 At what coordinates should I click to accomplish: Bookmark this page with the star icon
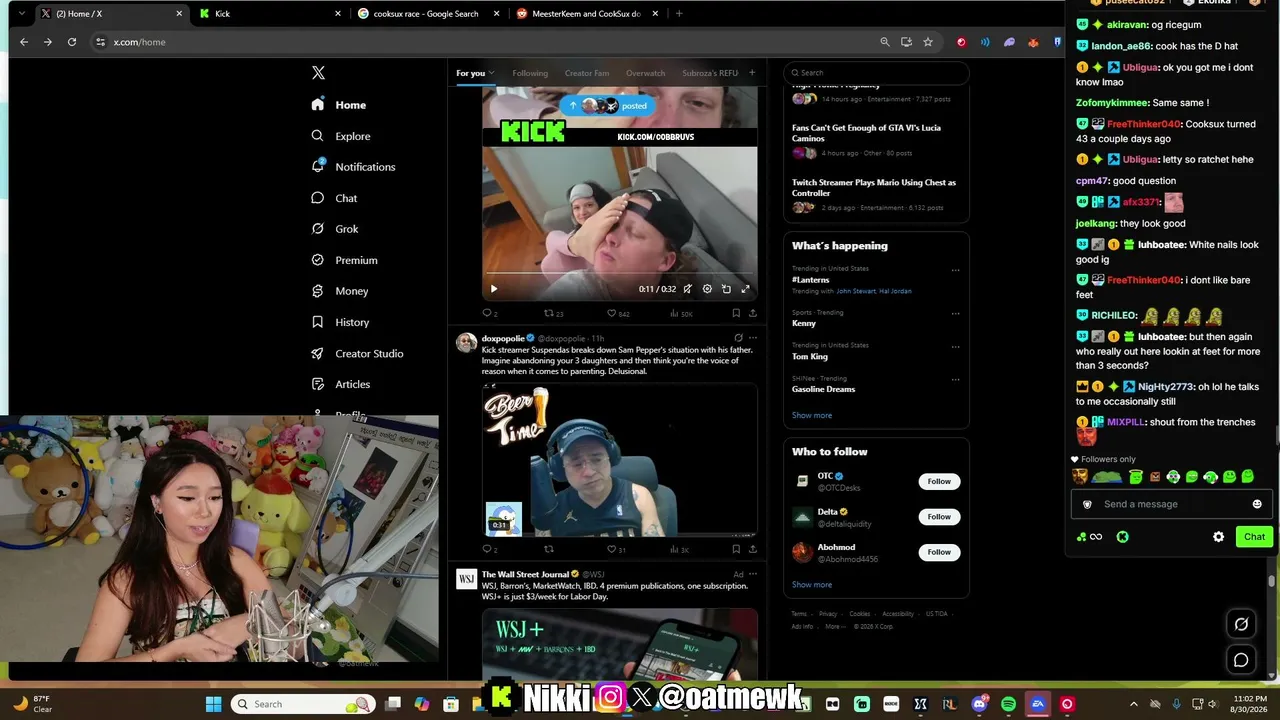[928, 42]
